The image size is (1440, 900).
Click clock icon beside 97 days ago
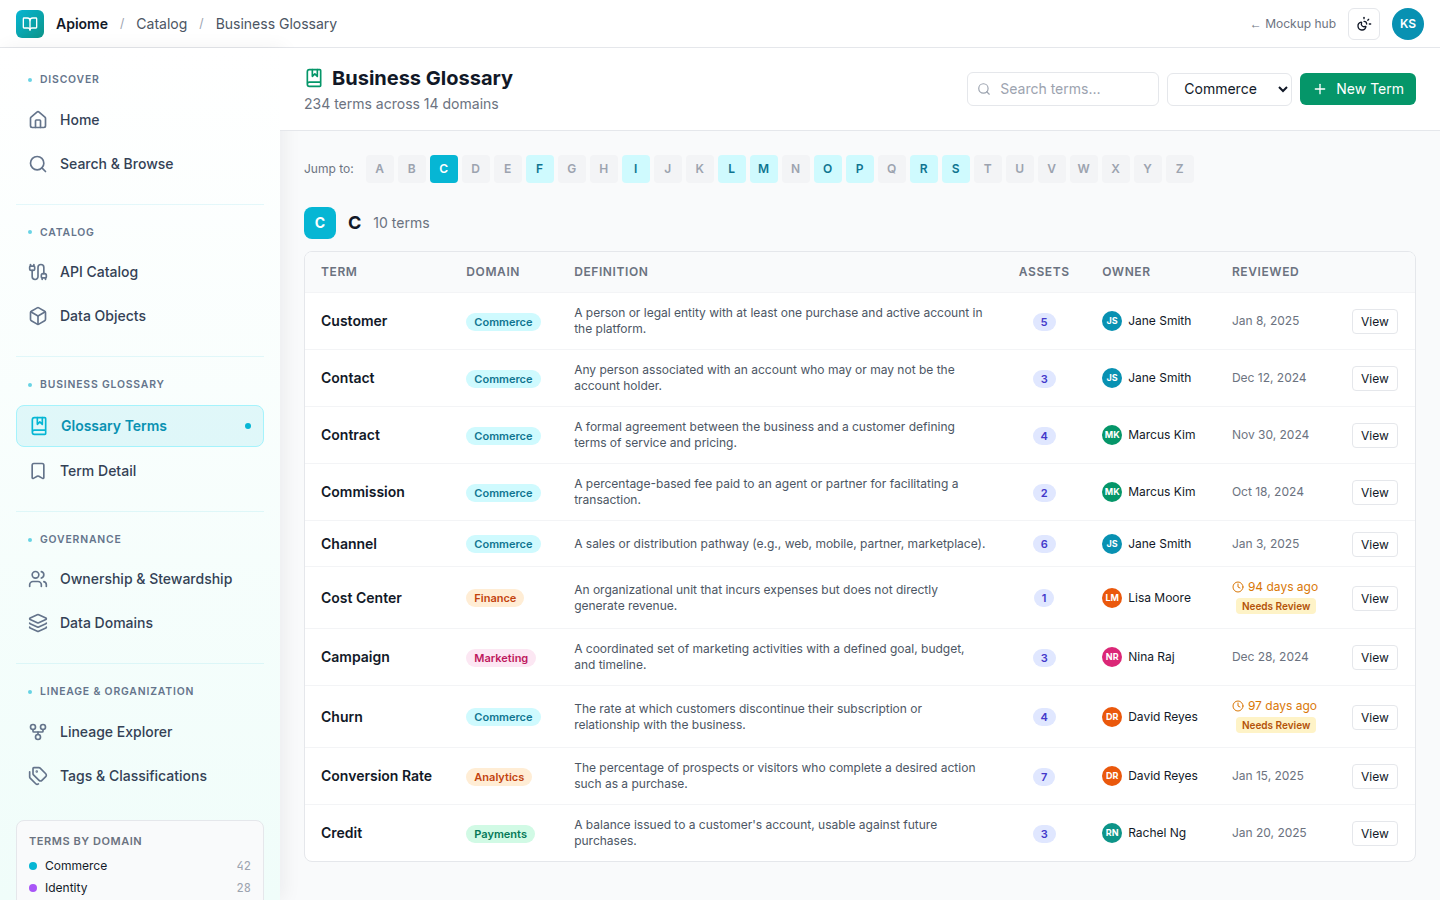point(1238,706)
